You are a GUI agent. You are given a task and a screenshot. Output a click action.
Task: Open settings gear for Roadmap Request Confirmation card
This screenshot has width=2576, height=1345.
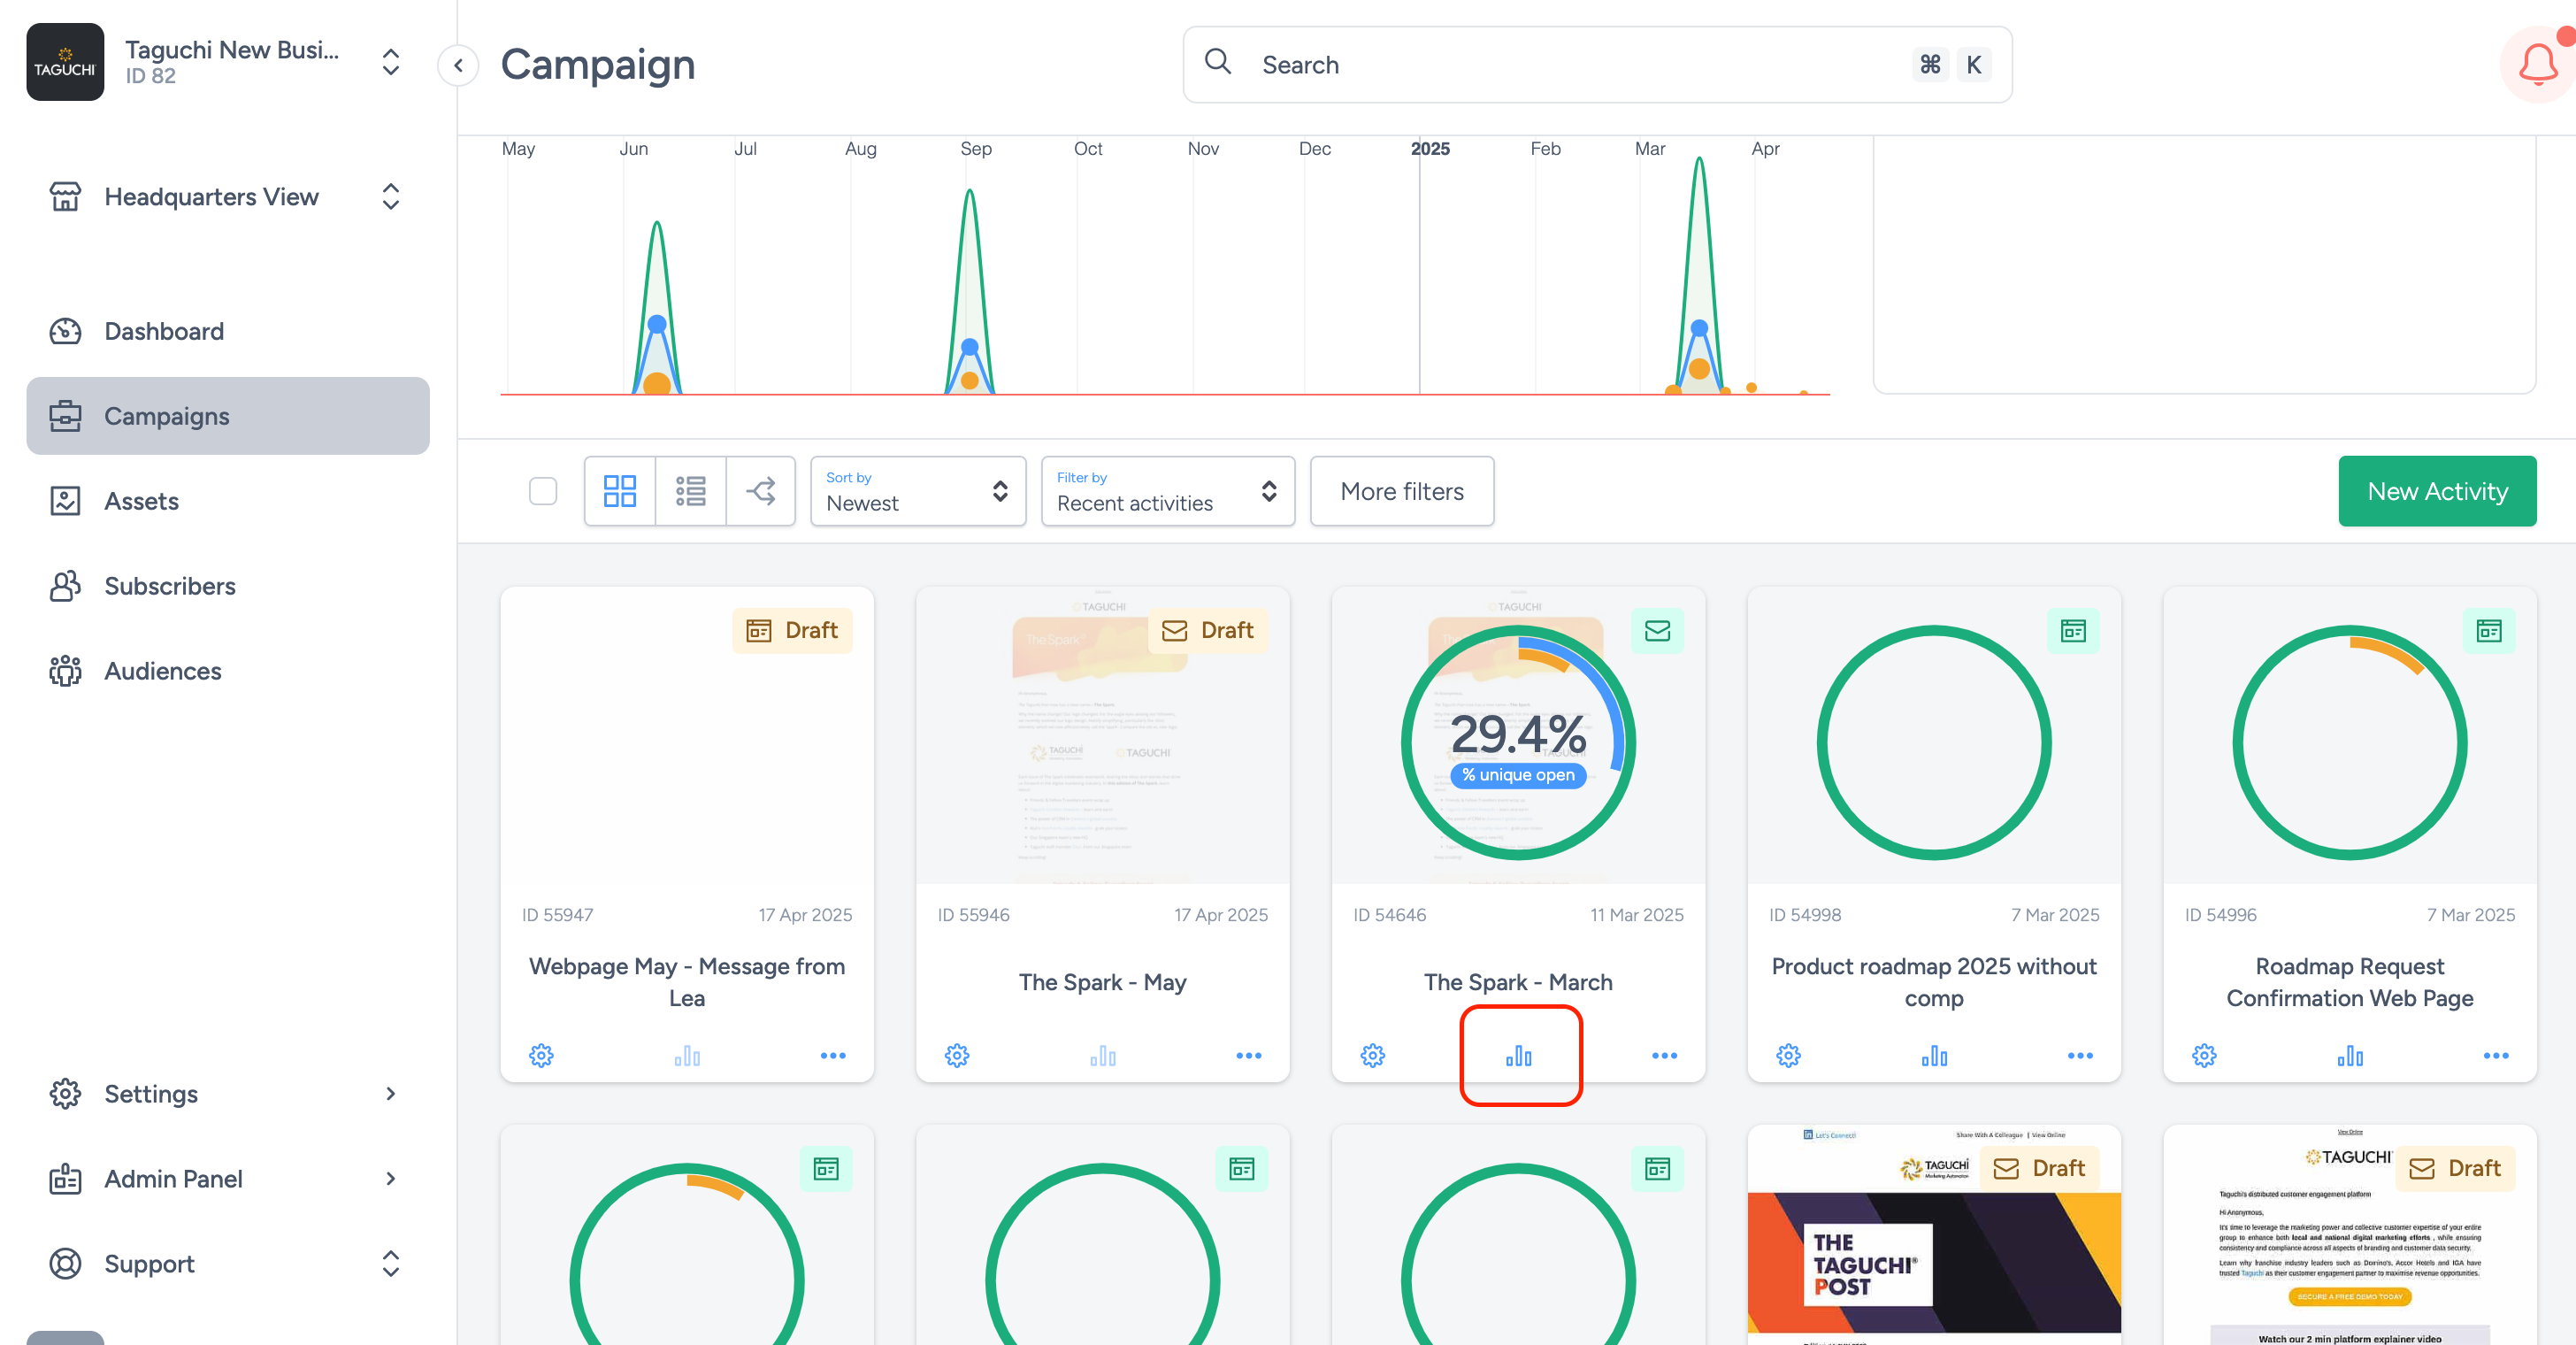click(x=2205, y=1055)
